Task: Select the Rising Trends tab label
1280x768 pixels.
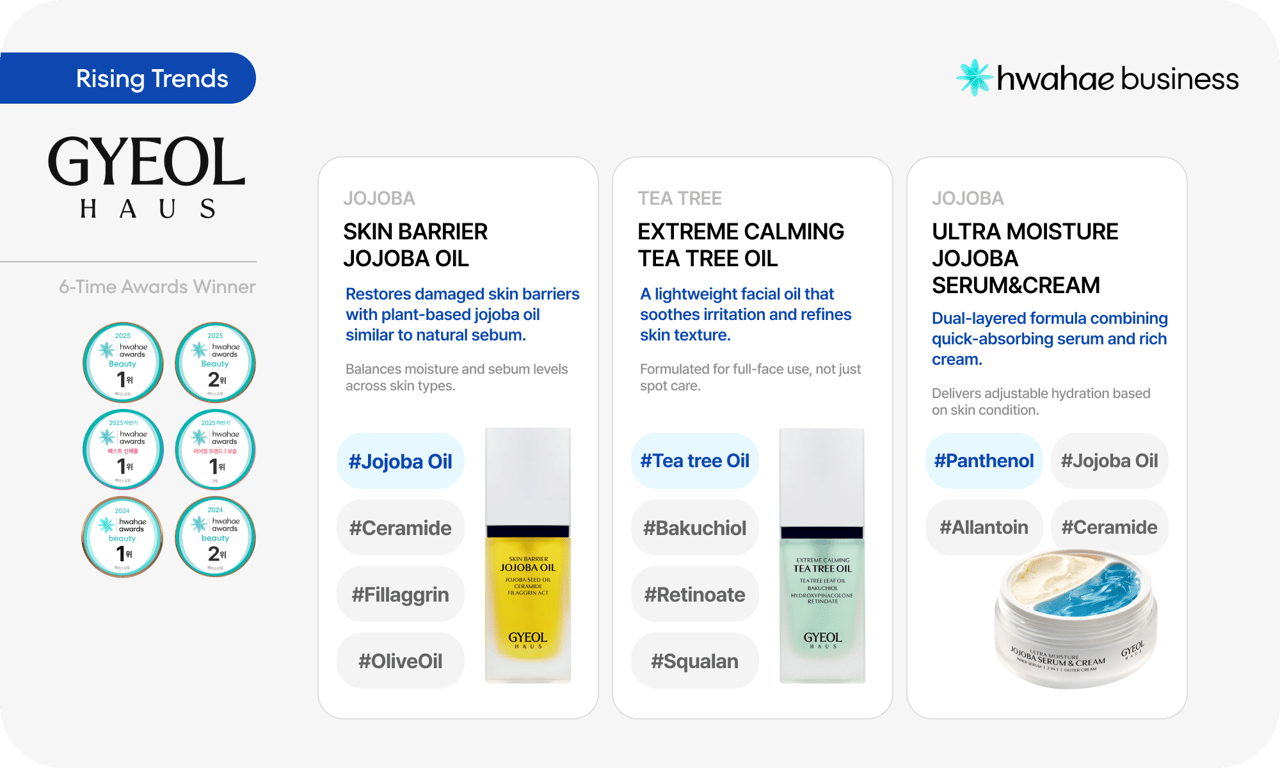Action: 152,78
